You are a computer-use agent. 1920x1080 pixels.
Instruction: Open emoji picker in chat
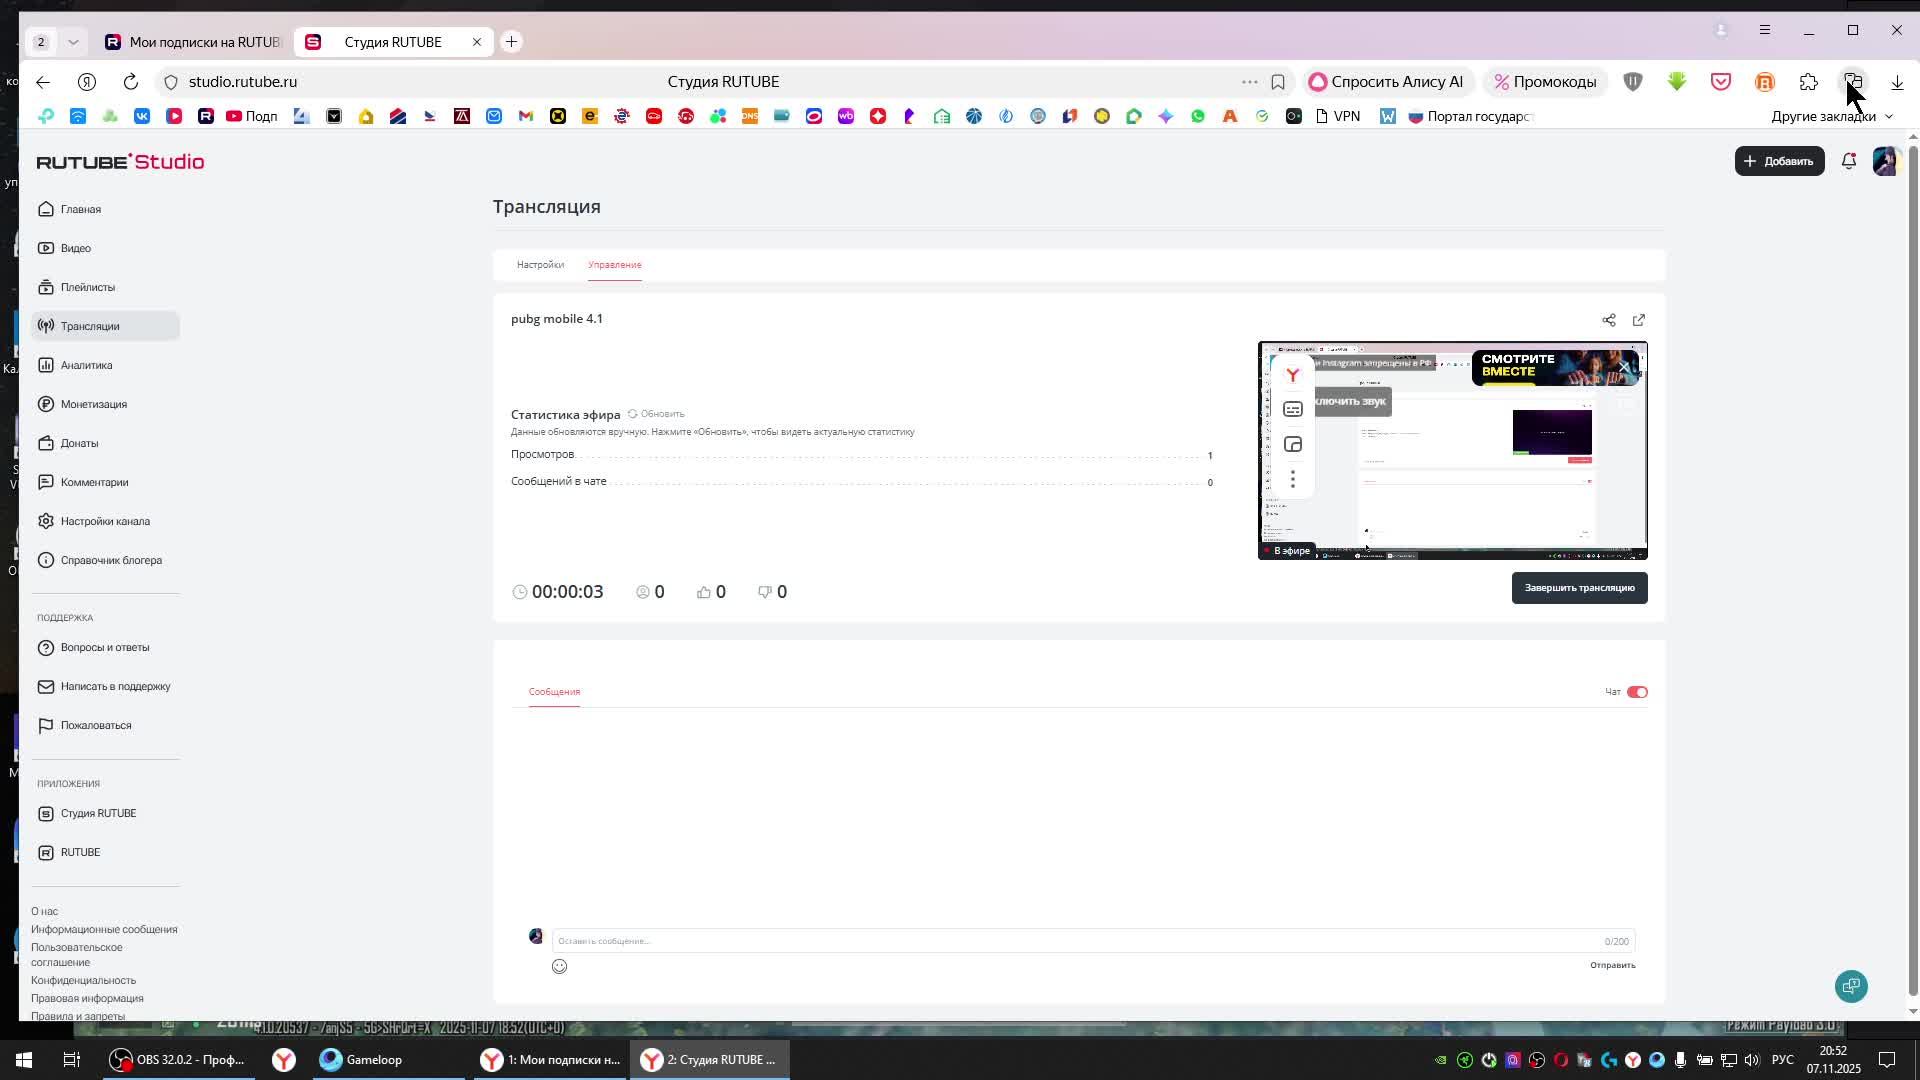pos(559,966)
